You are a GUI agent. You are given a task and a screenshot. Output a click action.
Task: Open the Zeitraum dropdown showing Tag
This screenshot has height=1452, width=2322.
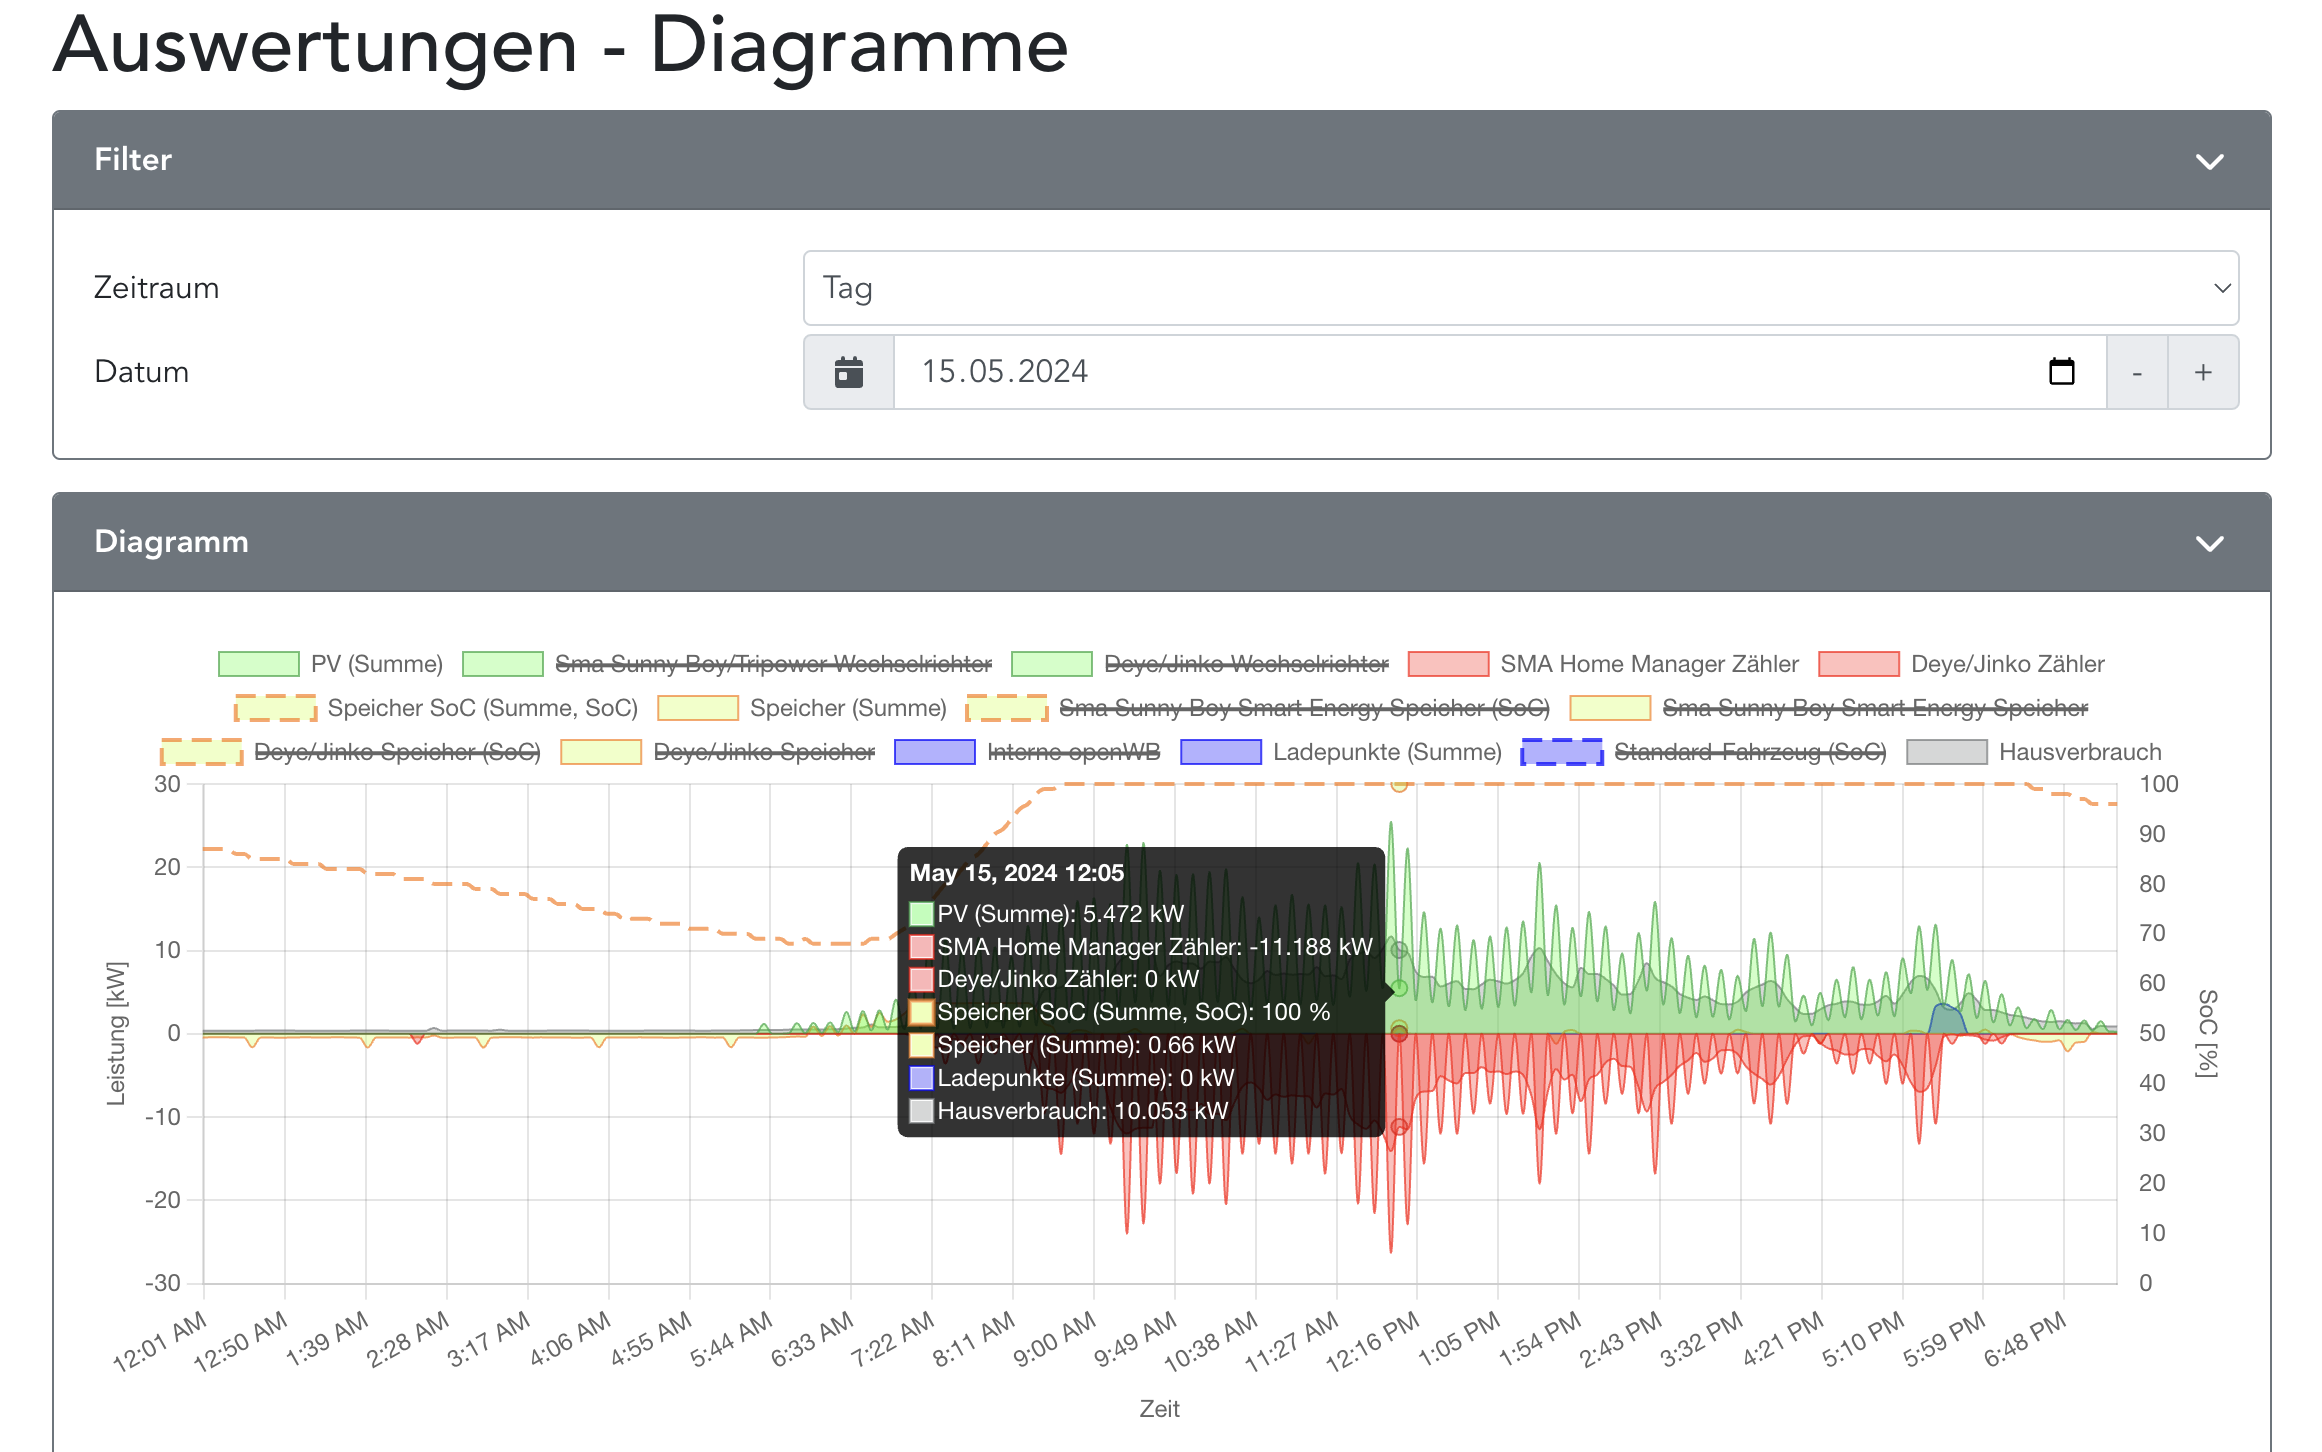coord(1520,288)
